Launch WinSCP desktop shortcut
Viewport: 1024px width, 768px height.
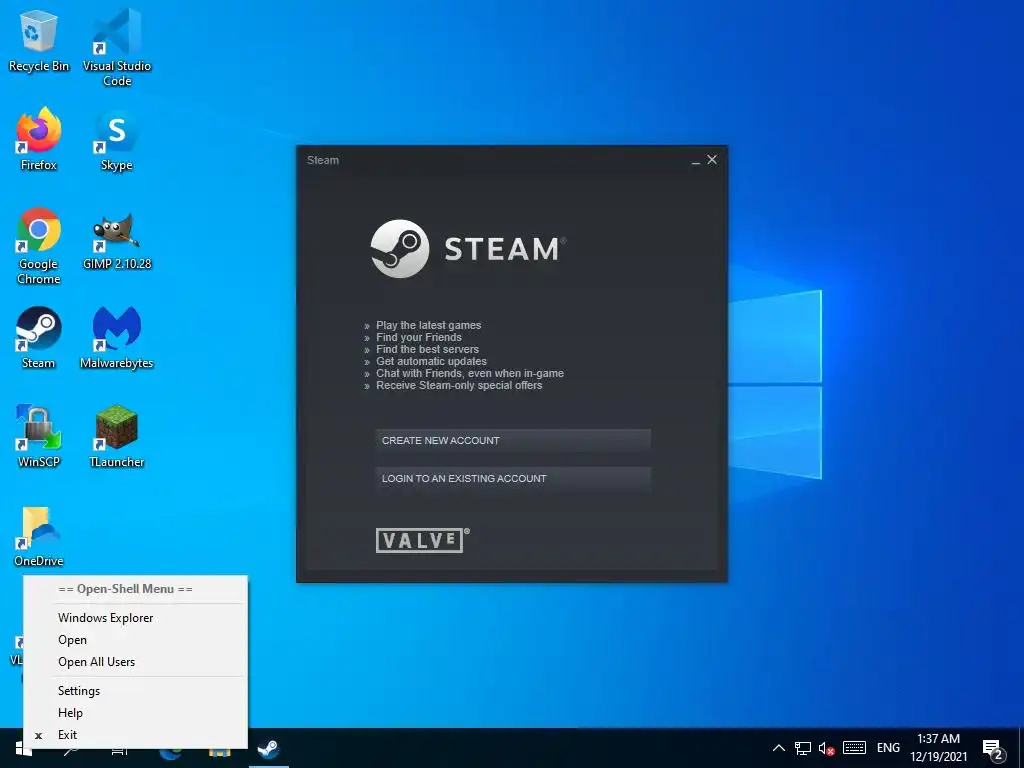pyautogui.click(x=39, y=436)
